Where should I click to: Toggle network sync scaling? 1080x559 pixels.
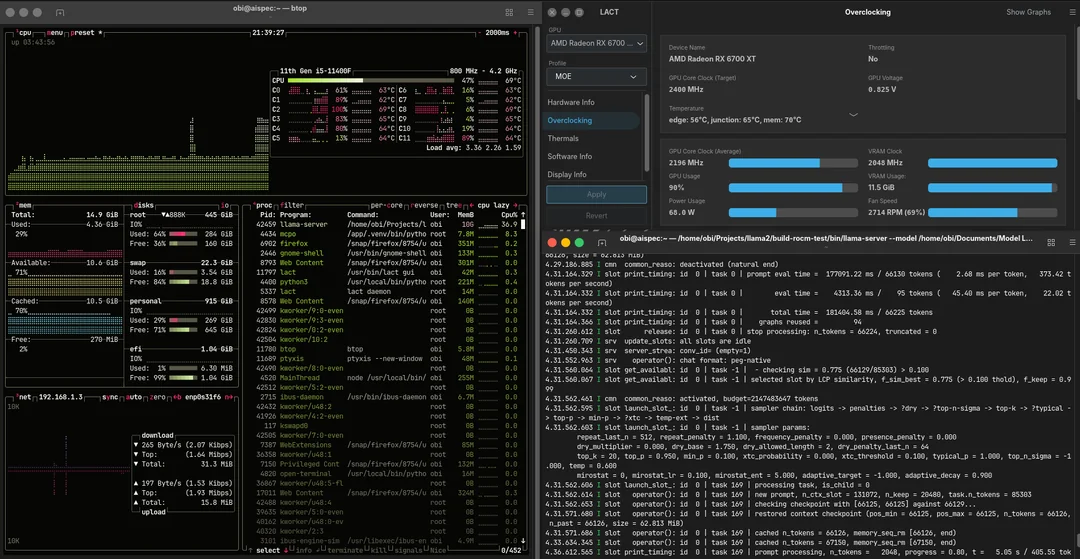(111, 397)
